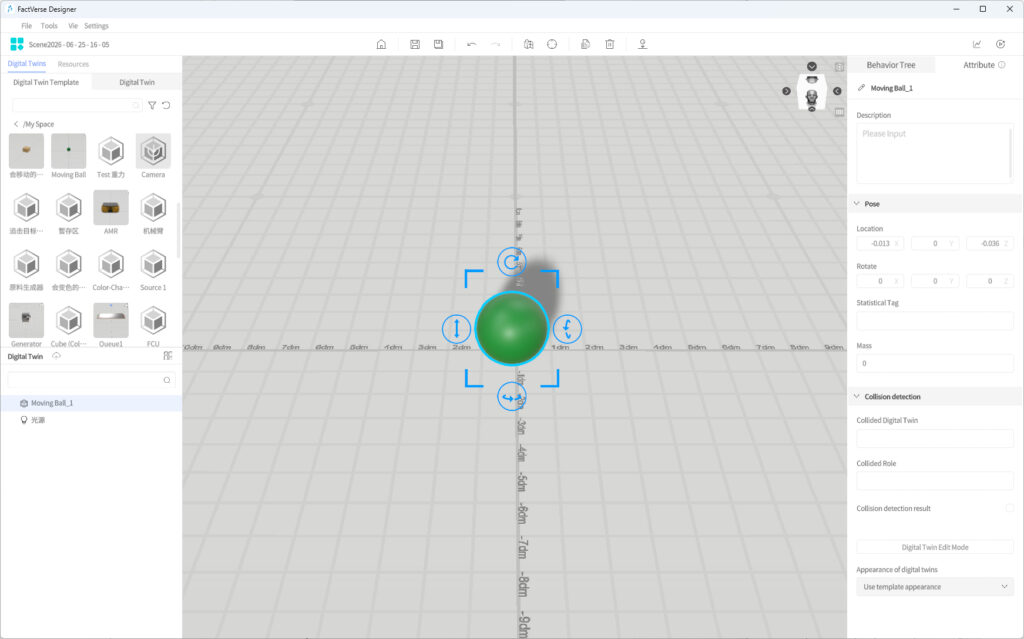
Task: Redo the last undone action
Action: tap(496, 44)
